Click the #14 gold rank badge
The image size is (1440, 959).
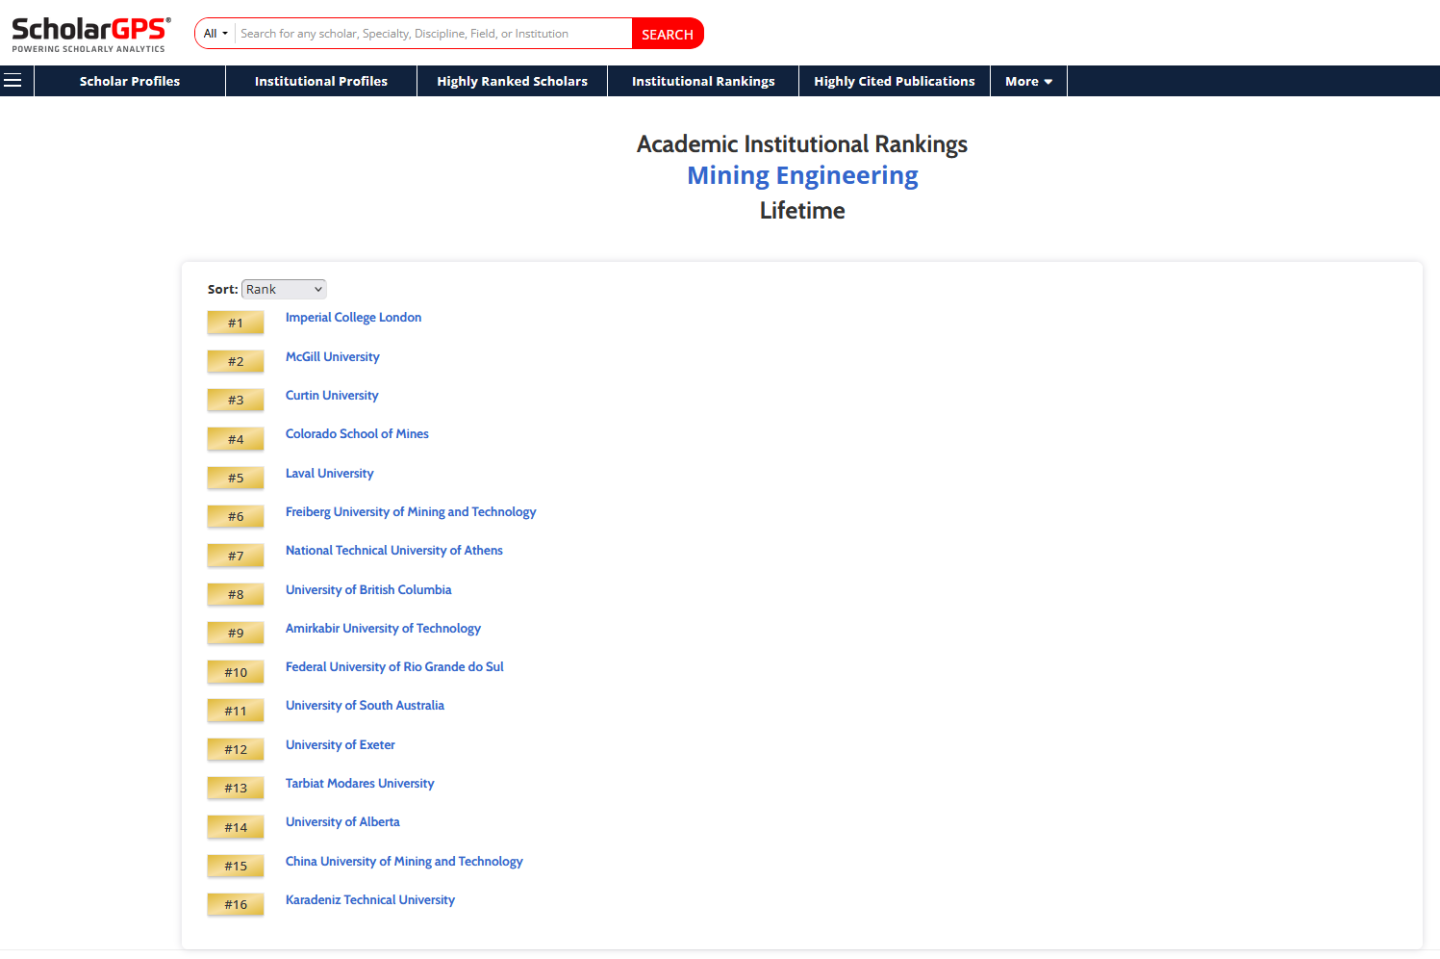(235, 827)
